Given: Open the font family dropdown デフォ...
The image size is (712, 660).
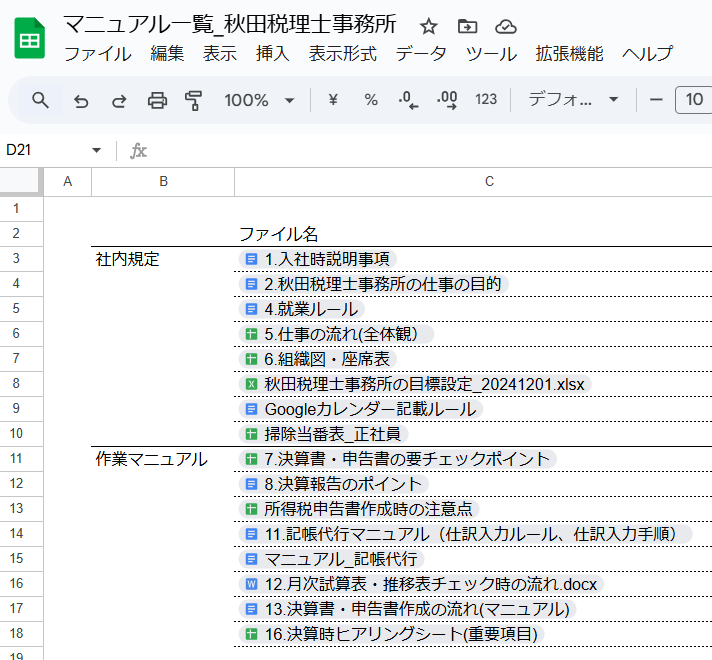Looking at the screenshot, I should (x=573, y=99).
